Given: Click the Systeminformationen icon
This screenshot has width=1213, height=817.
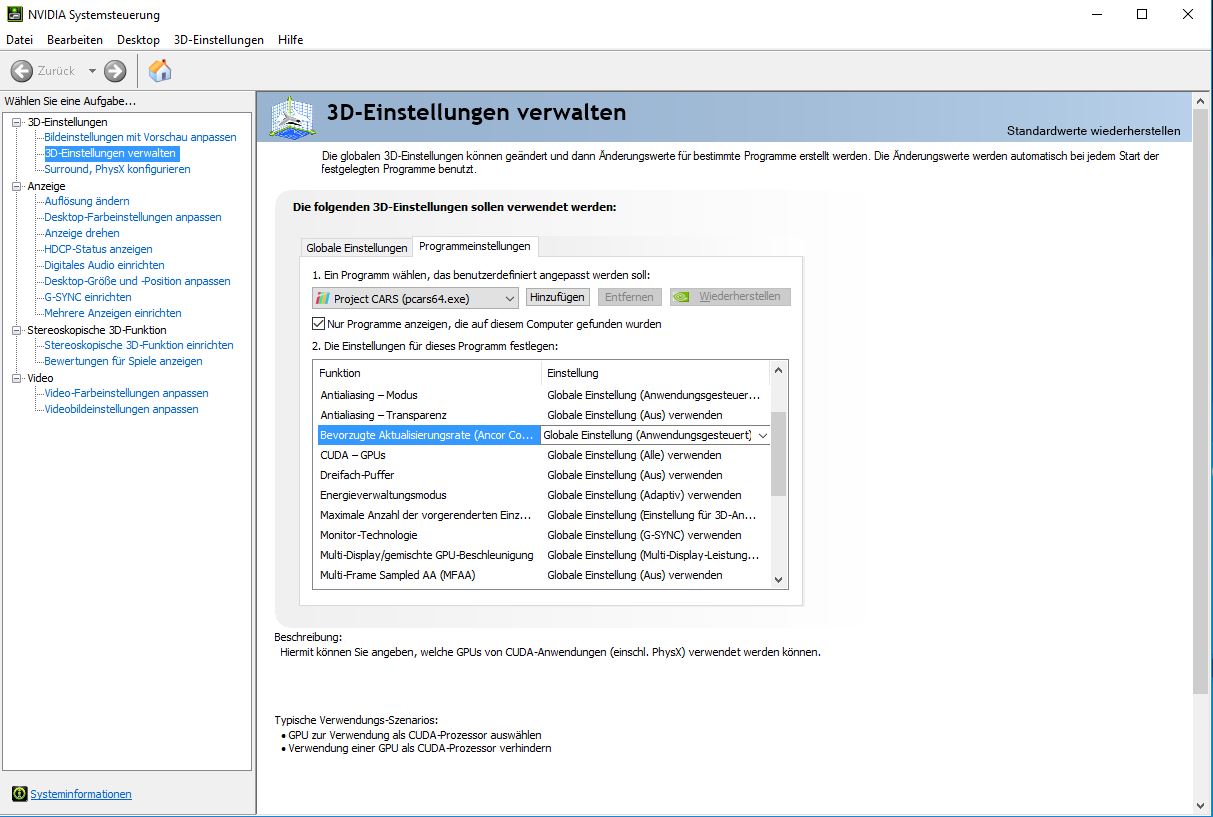Looking at the screenshot, I should 20,794.
